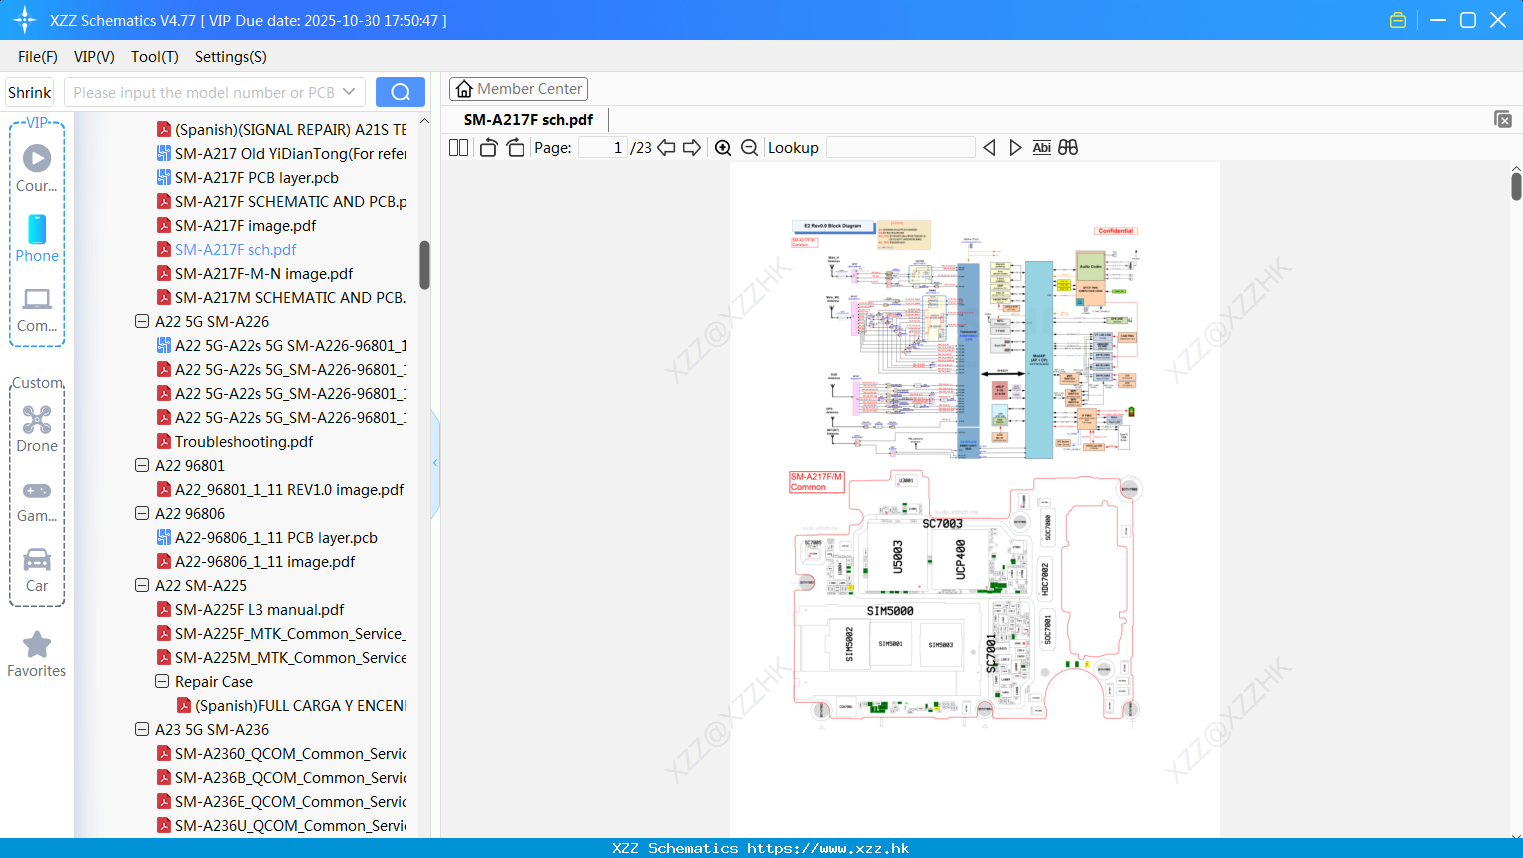Go to previous page arrow
Screen dimensions: 1523x858
pyautogui.click(x=666, y=147)
